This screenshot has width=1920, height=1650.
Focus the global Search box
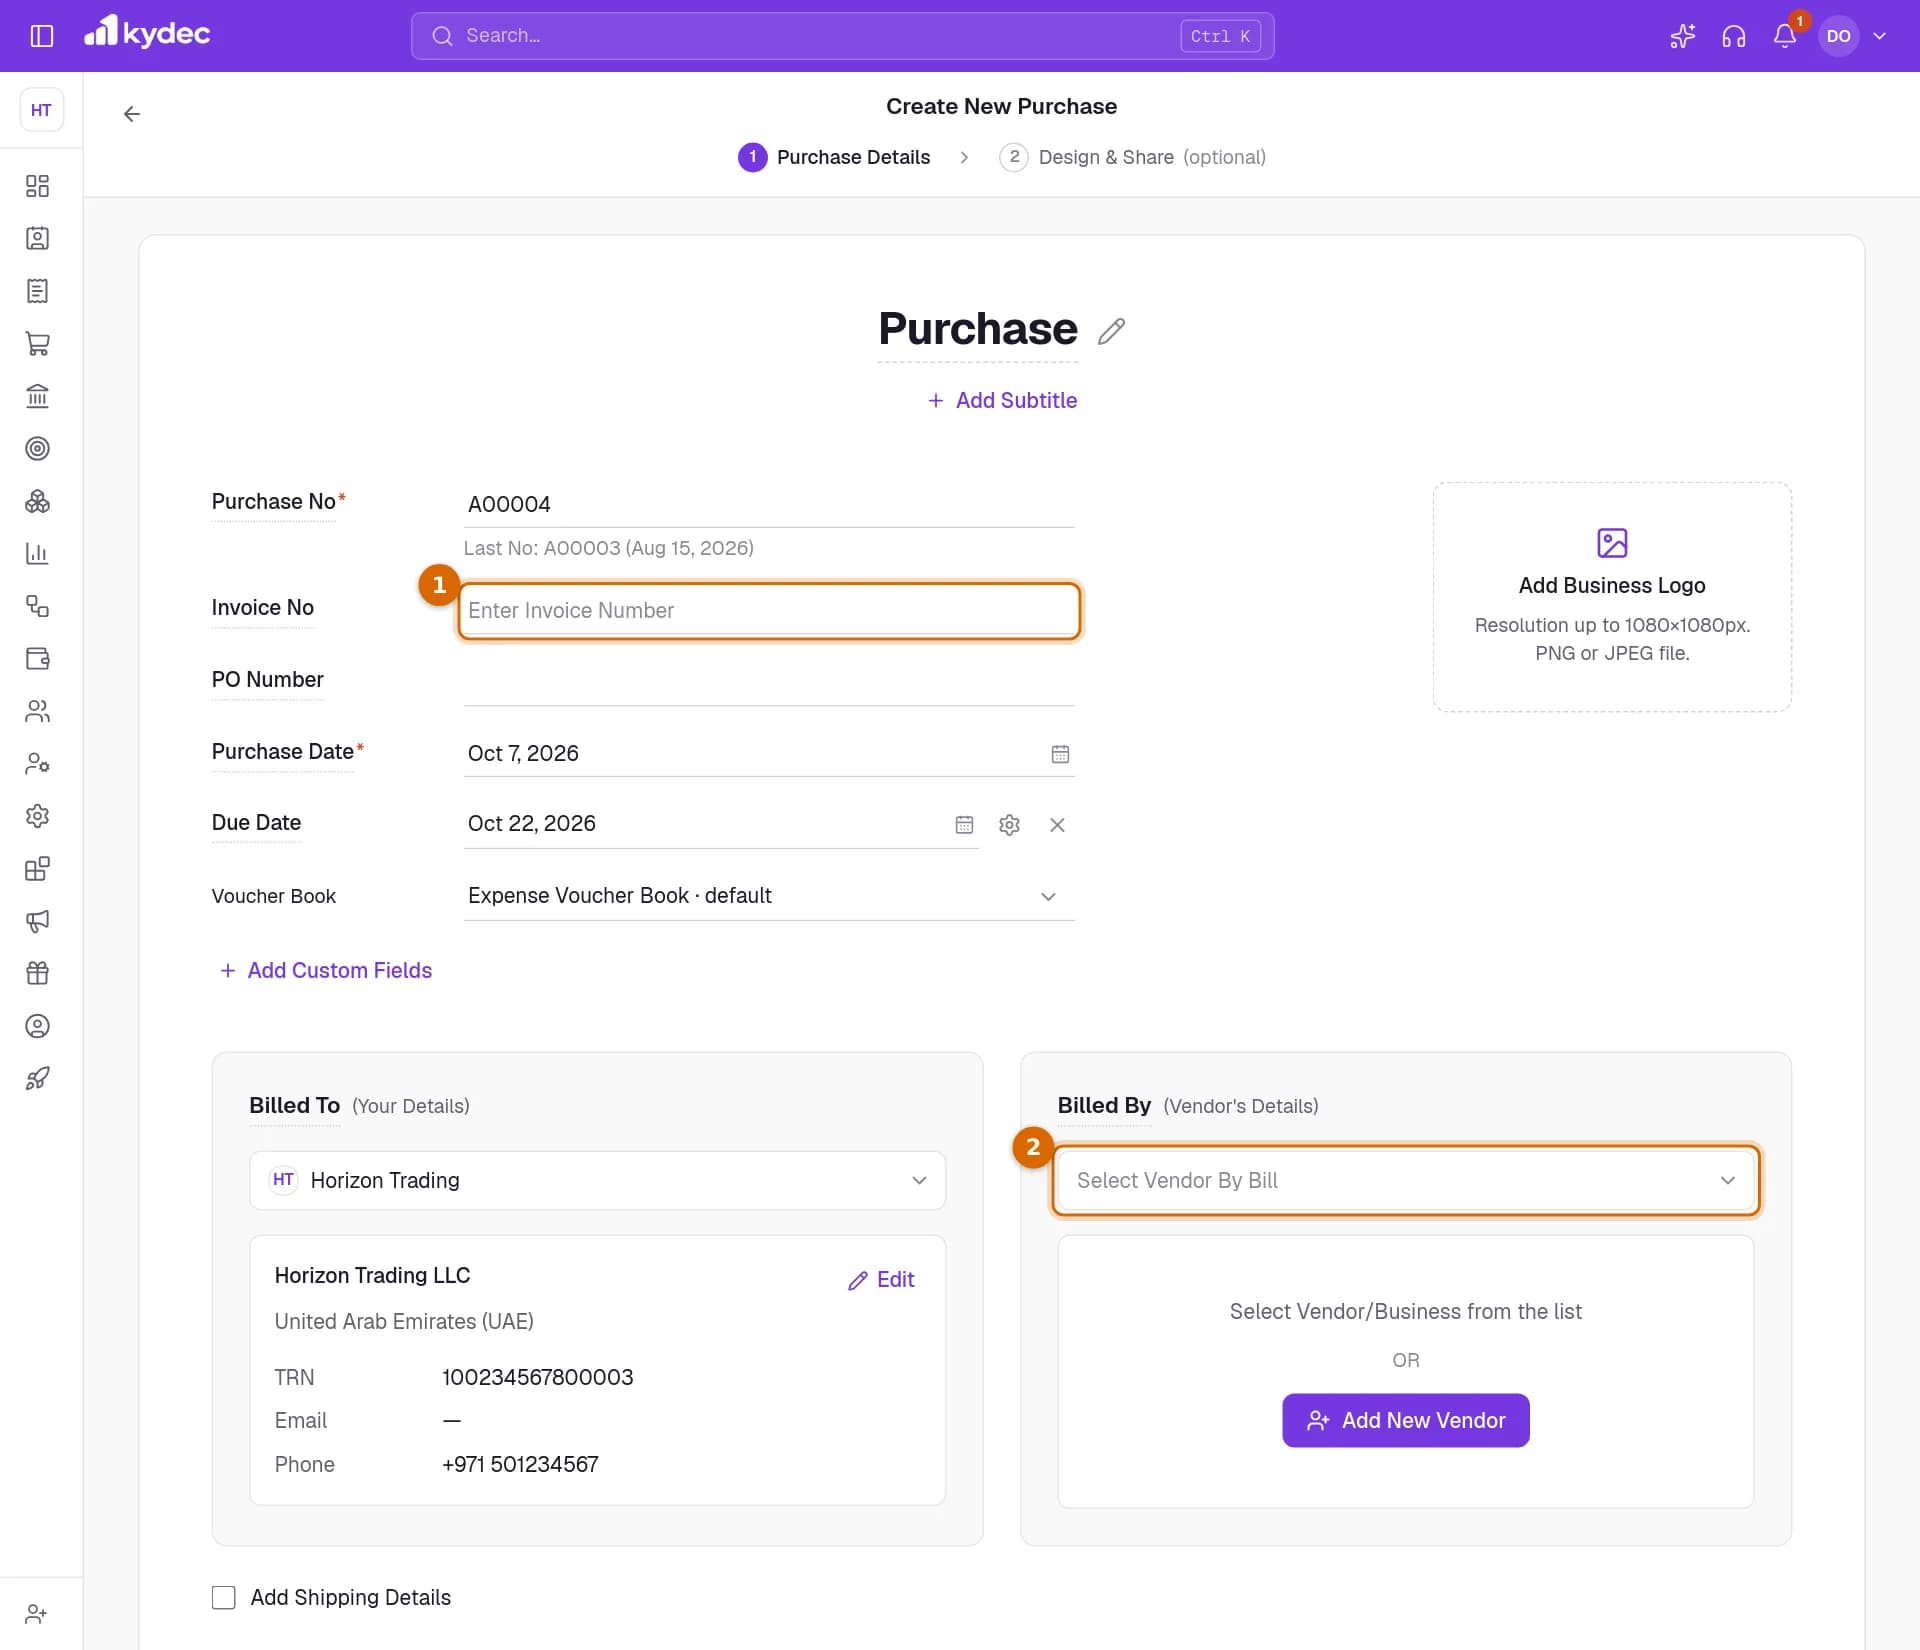[x=842, y=36]
